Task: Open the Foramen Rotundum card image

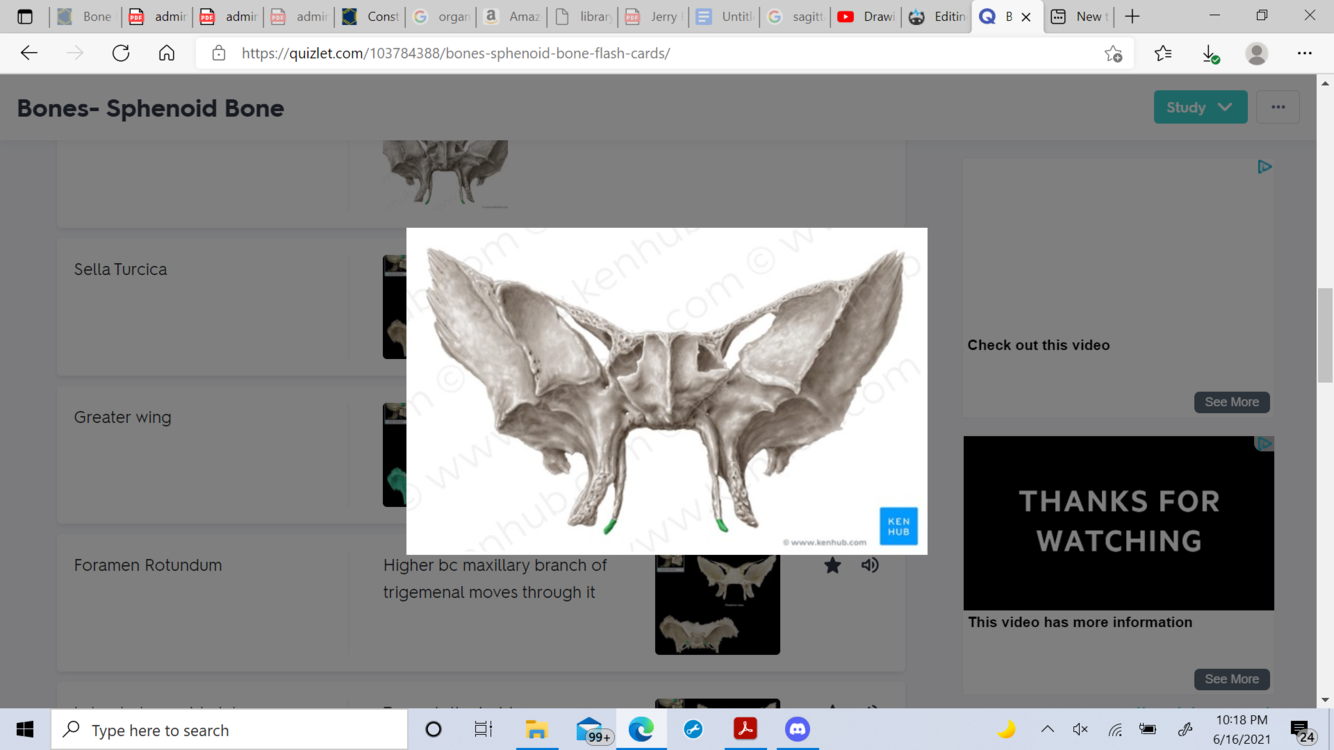Action: 717,604
